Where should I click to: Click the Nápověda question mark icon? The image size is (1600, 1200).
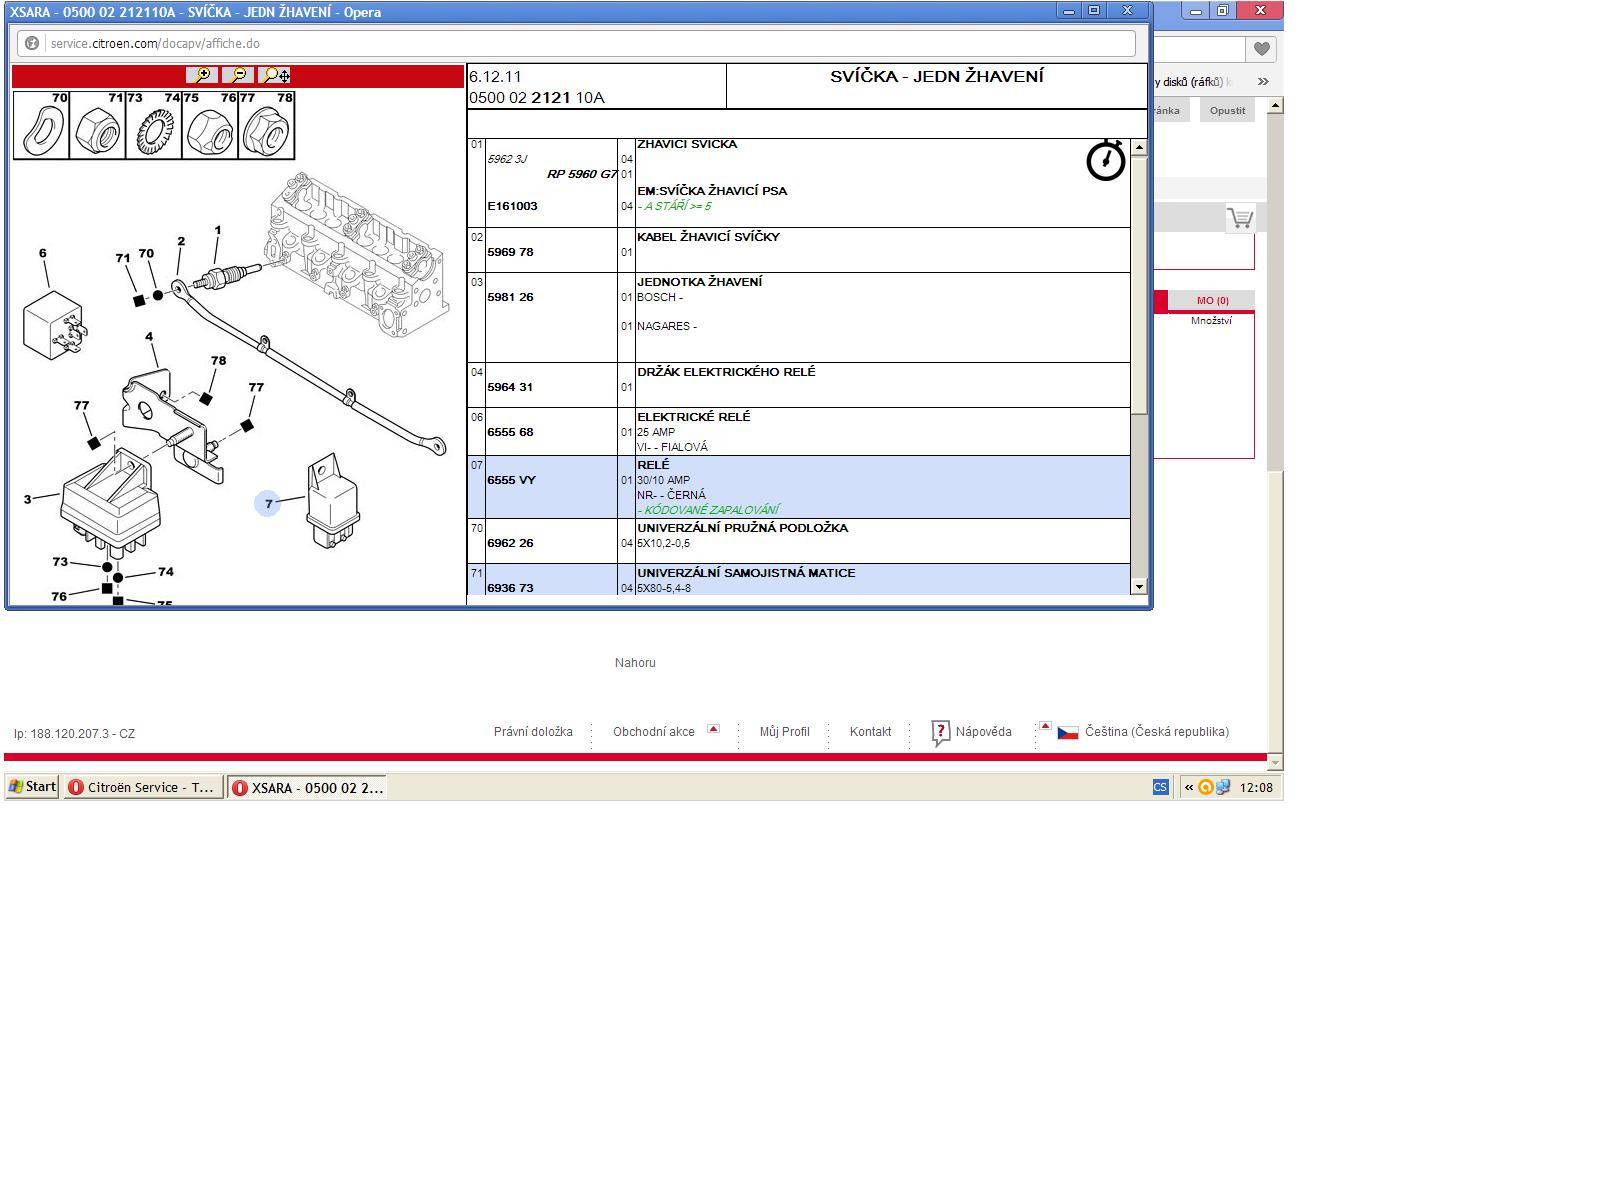(940, 733)
